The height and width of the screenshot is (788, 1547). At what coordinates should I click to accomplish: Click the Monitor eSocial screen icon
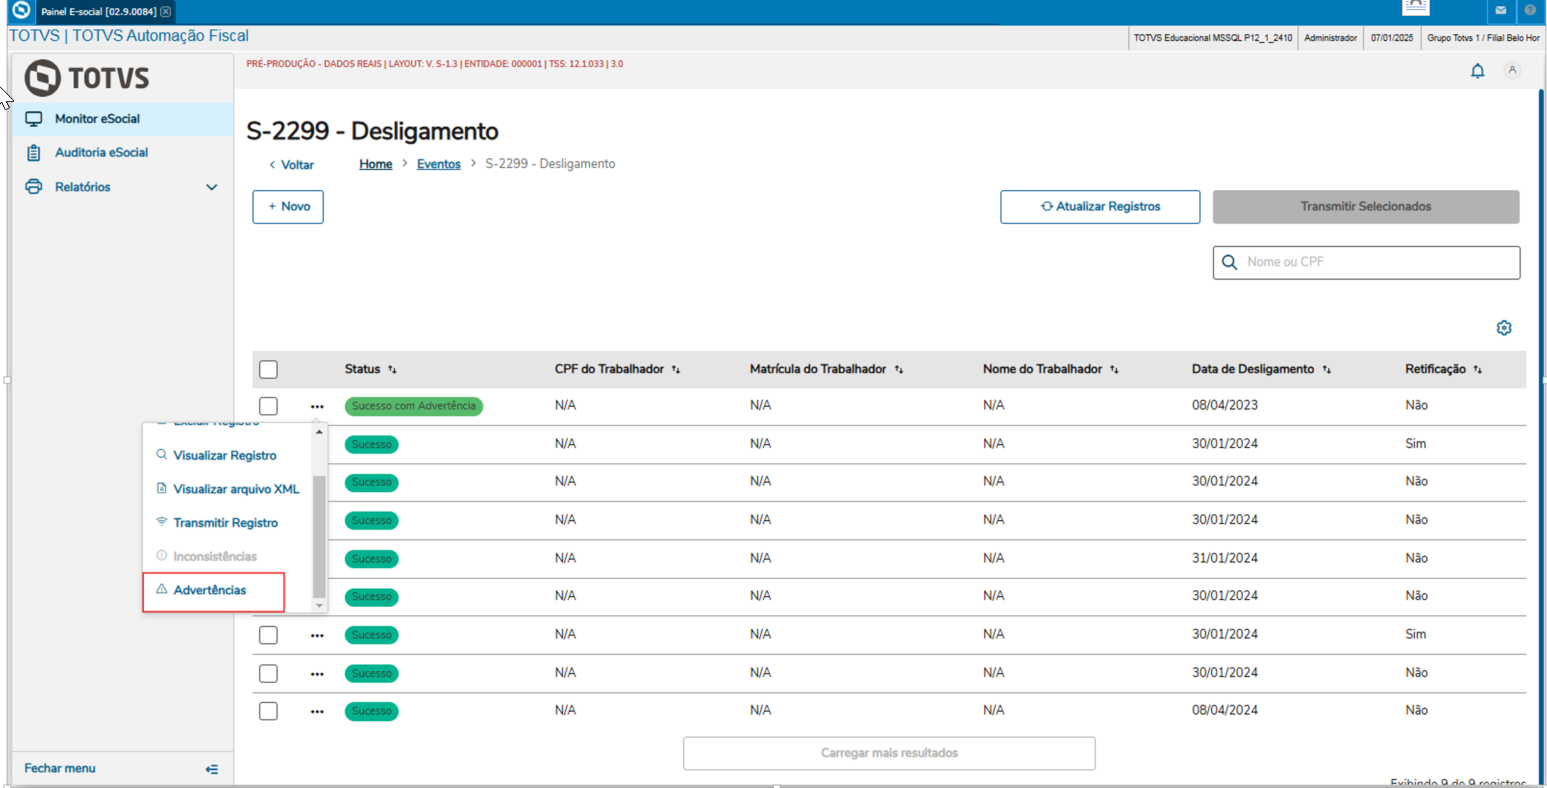34,119
